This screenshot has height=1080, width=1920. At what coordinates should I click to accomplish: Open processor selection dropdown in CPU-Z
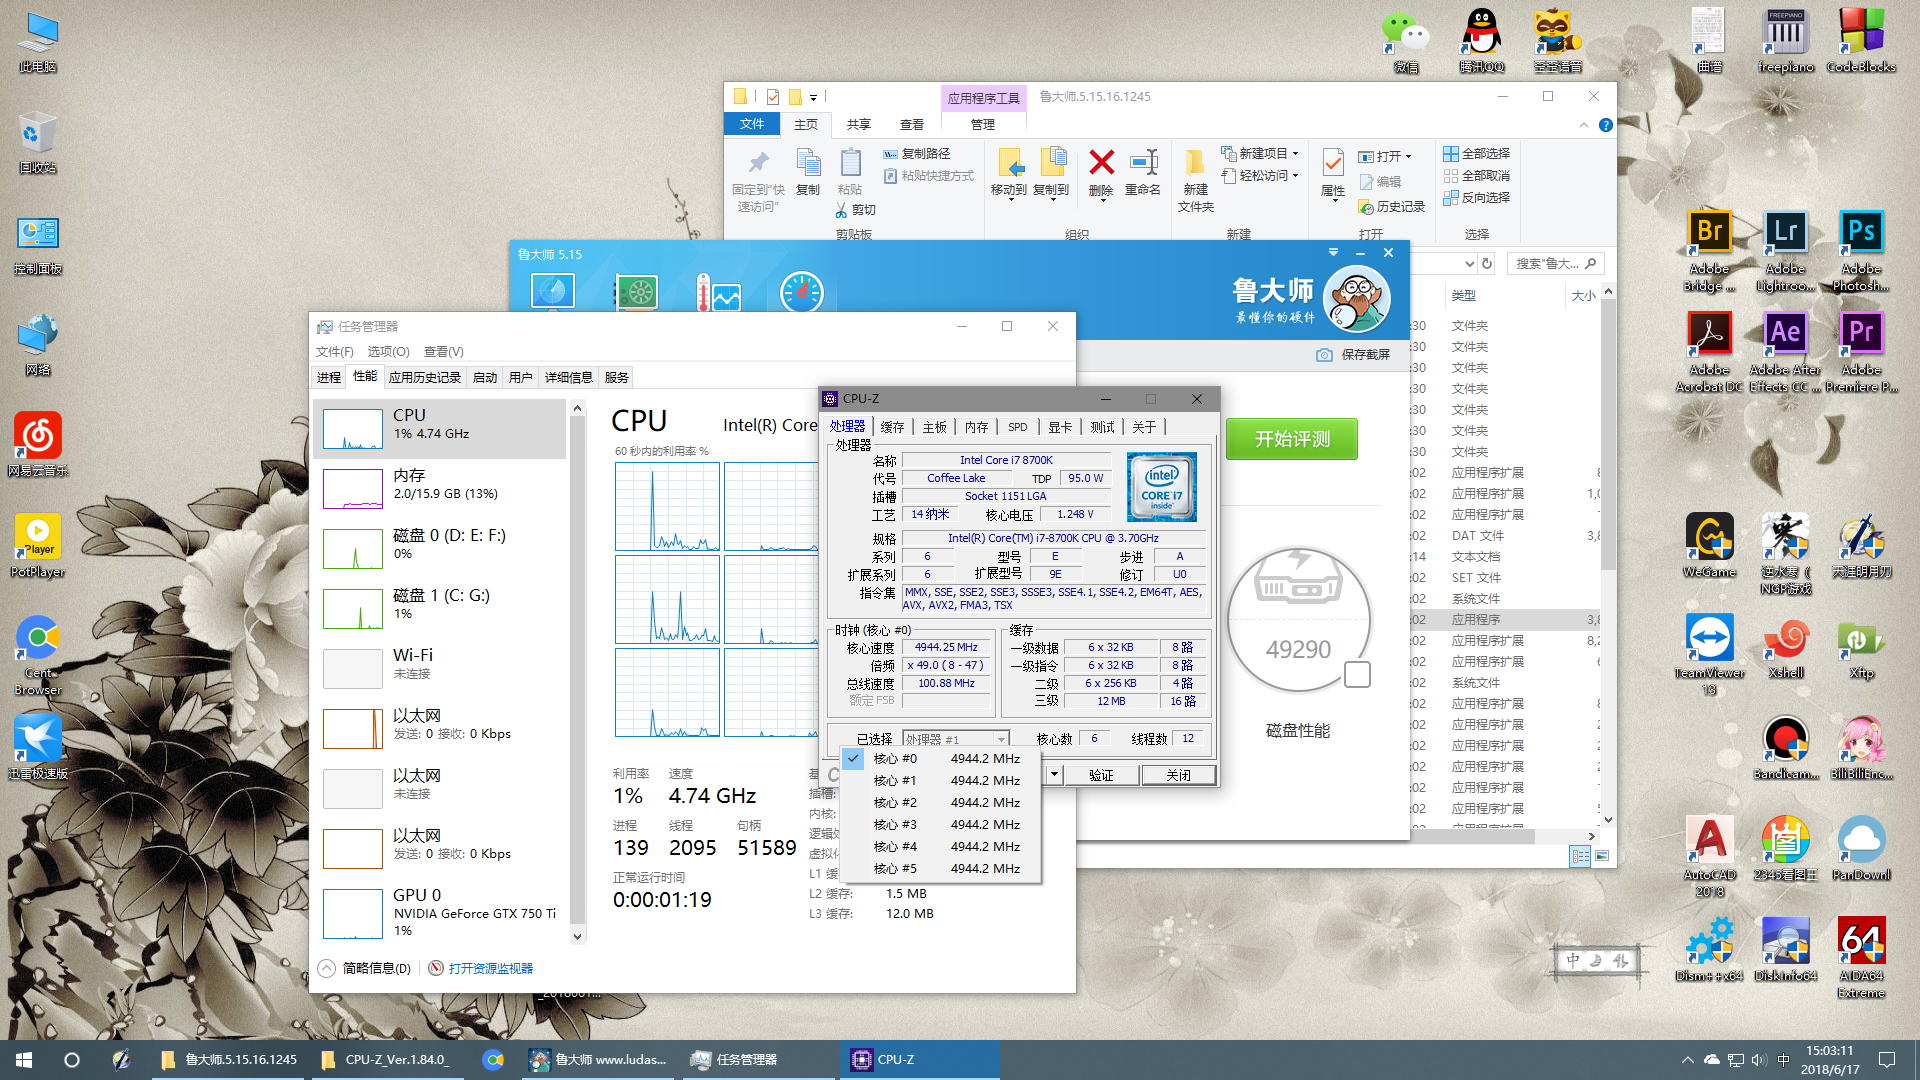coord(956,739)
